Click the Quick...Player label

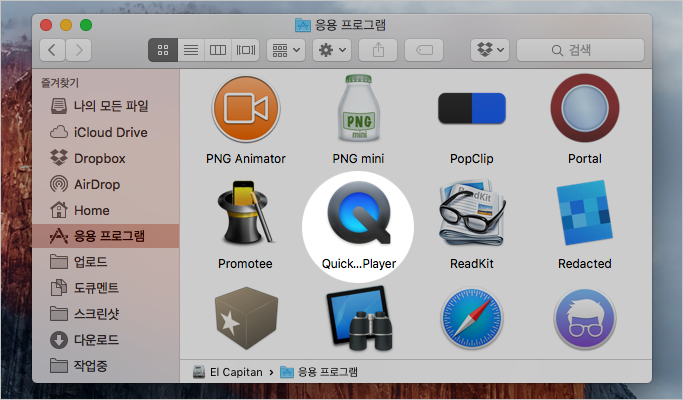coord(359,264)
